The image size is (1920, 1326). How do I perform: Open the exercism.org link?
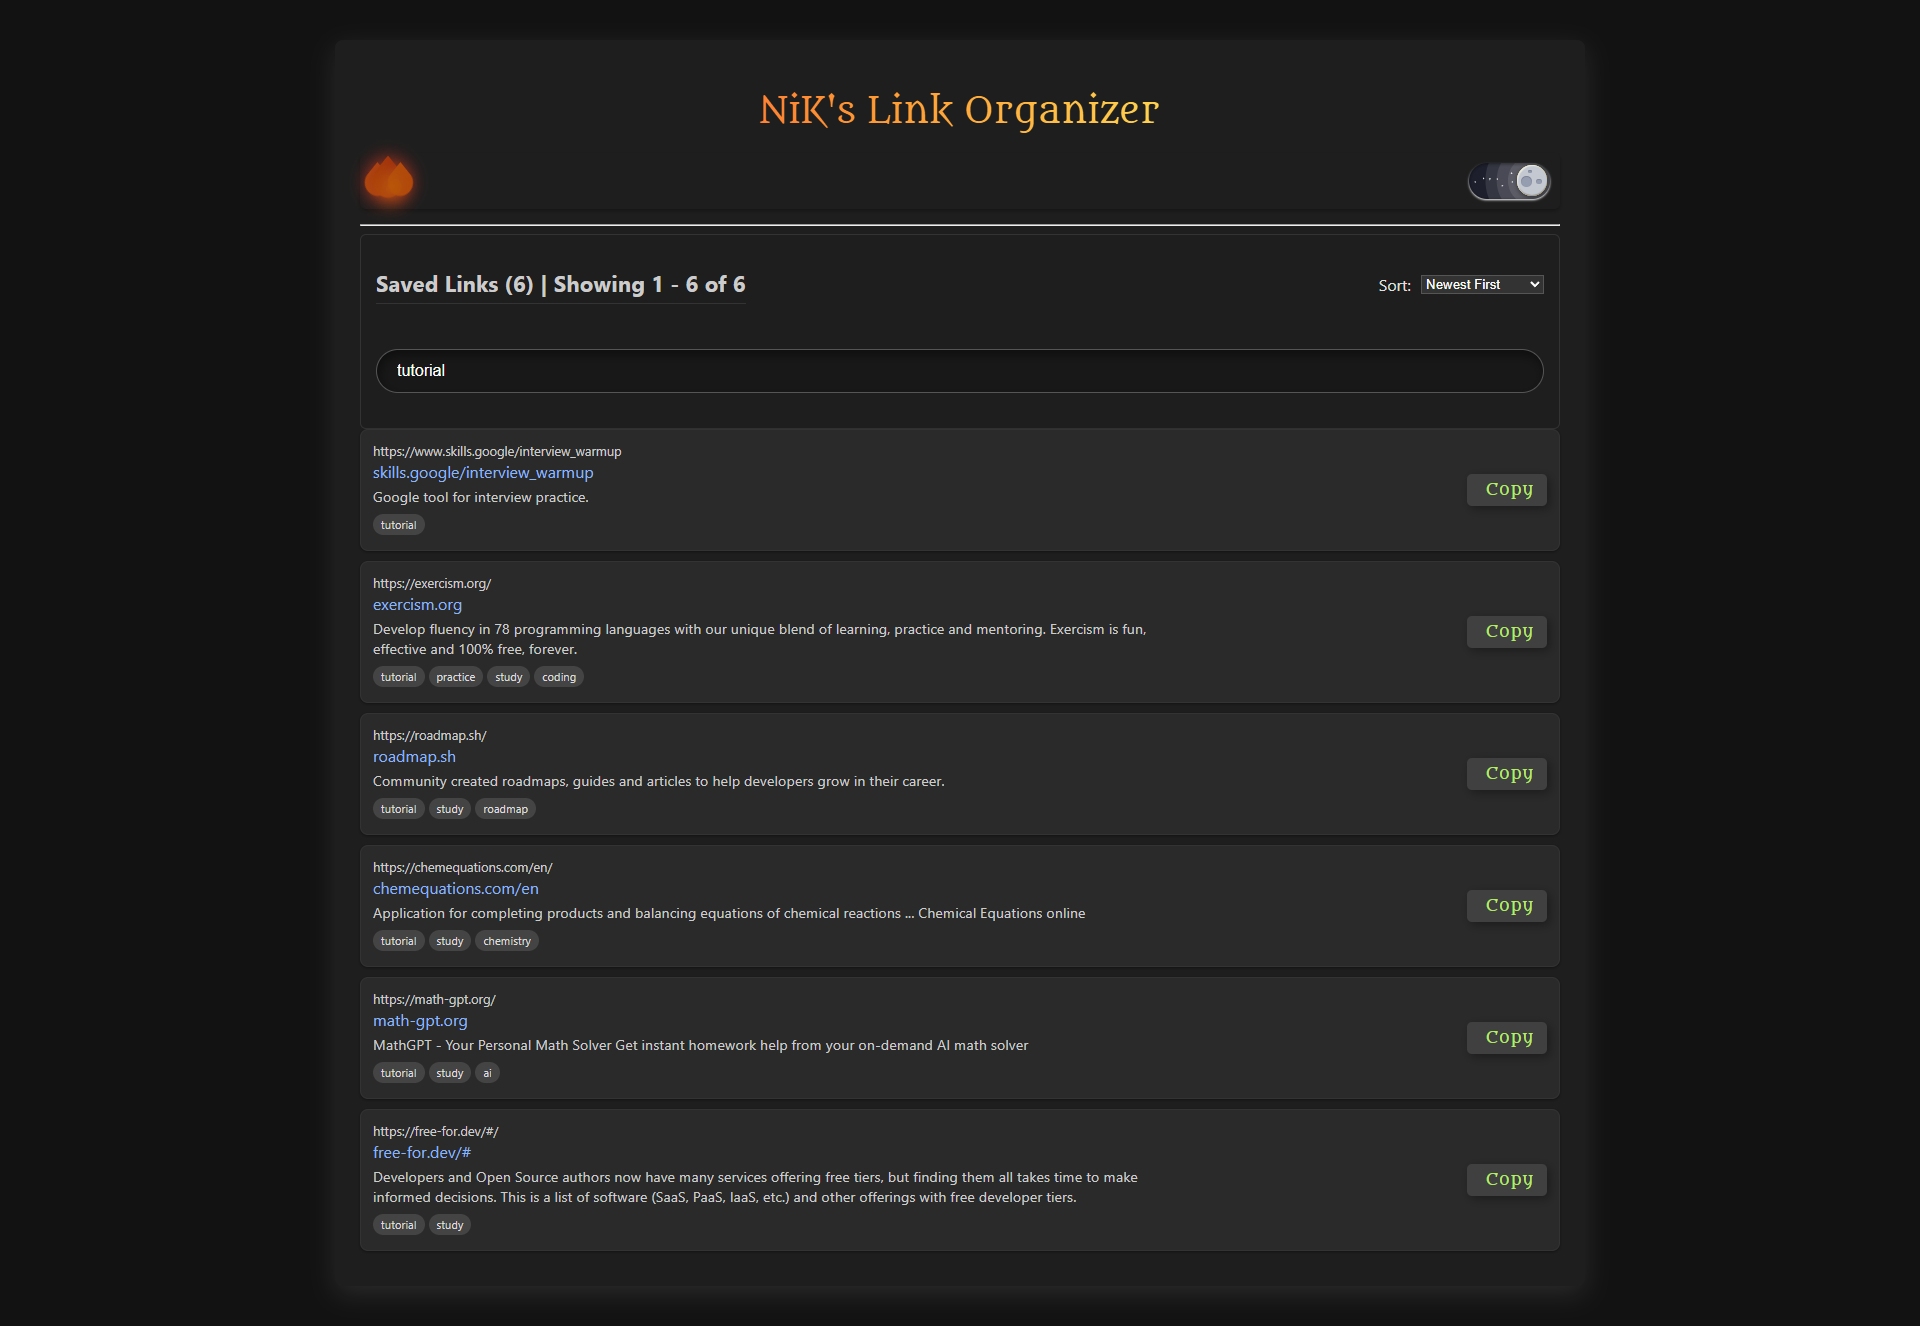417,605
